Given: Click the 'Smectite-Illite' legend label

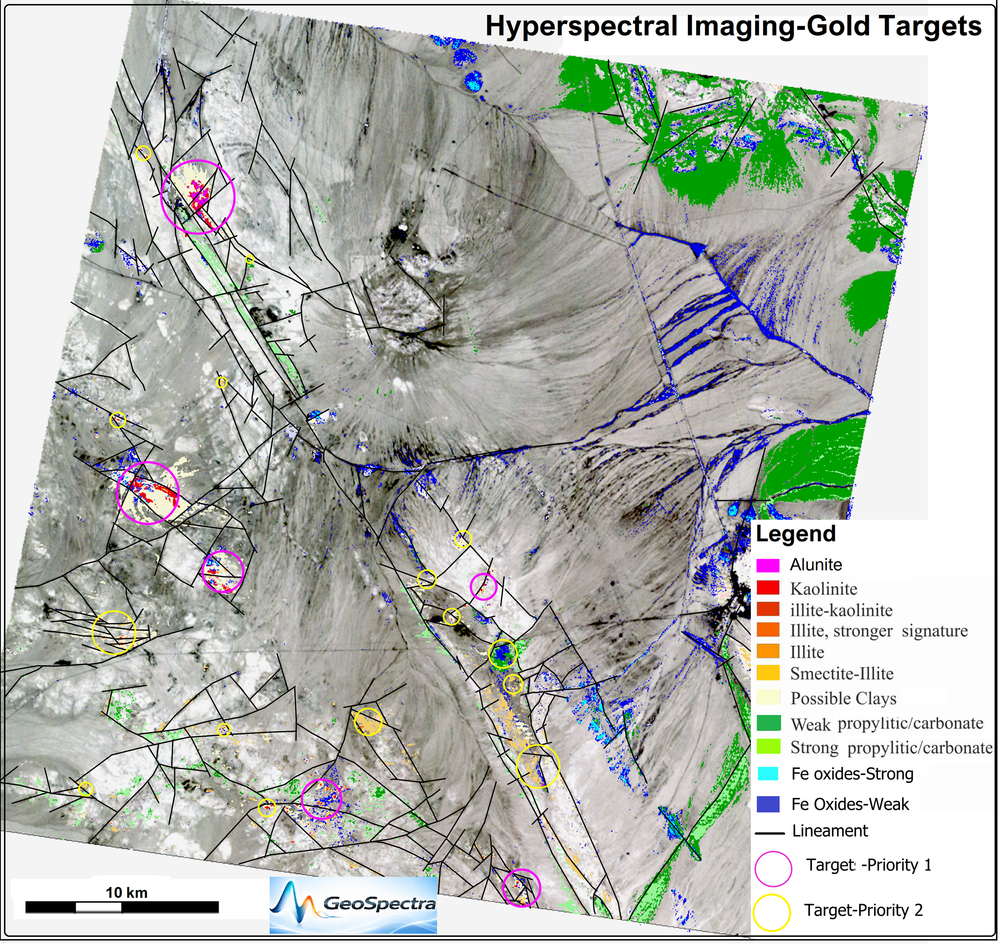Looking at the screenshot, I should tap(842, 673).
